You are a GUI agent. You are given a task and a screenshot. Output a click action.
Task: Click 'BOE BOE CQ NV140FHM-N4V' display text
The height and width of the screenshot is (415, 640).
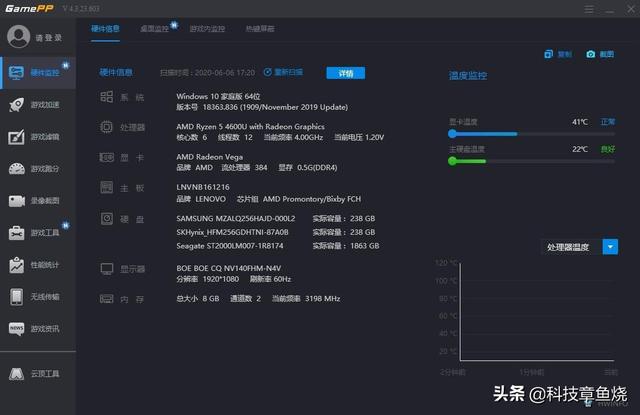click(x=229, y=268)
